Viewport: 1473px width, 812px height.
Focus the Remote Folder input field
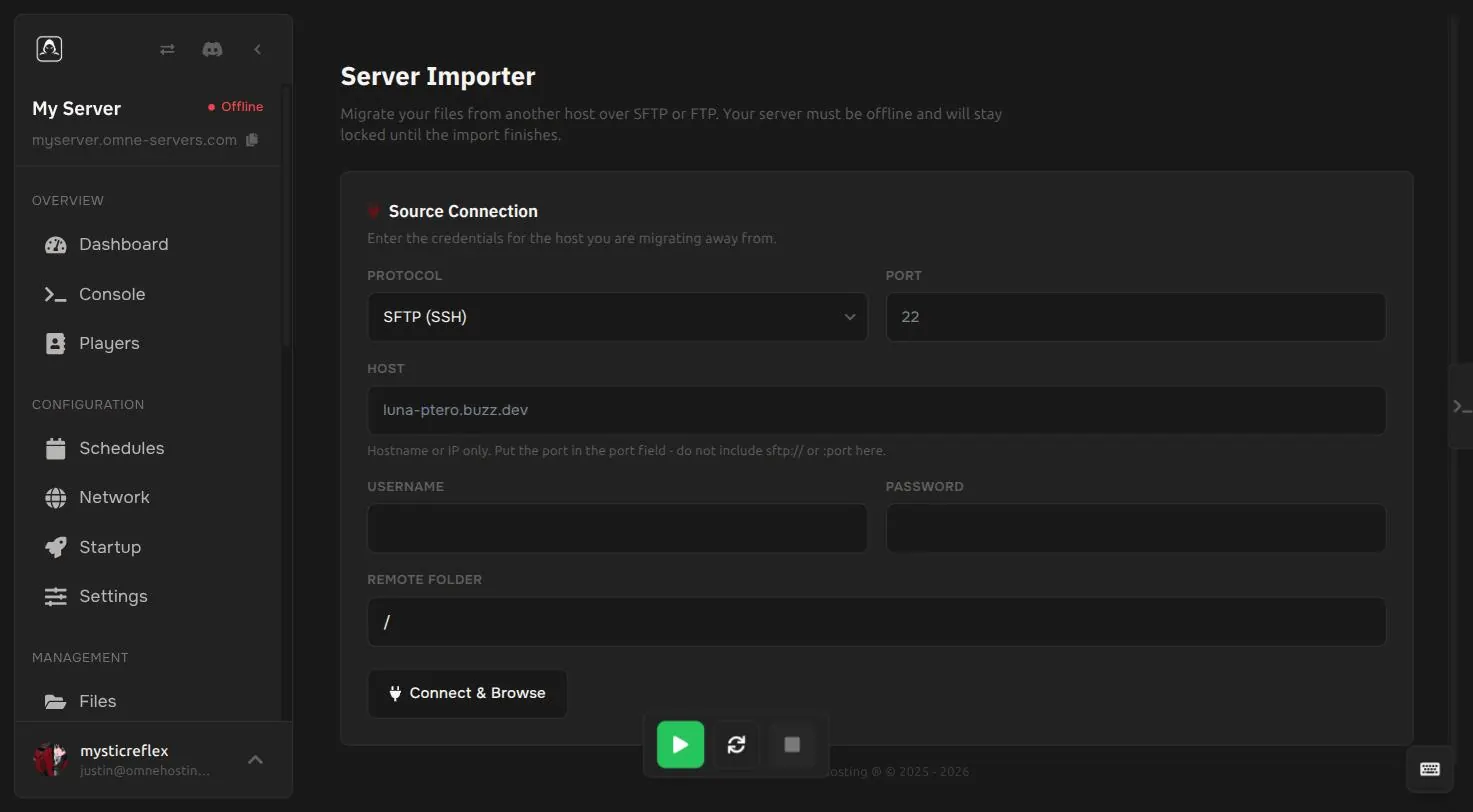pos(877,622)
